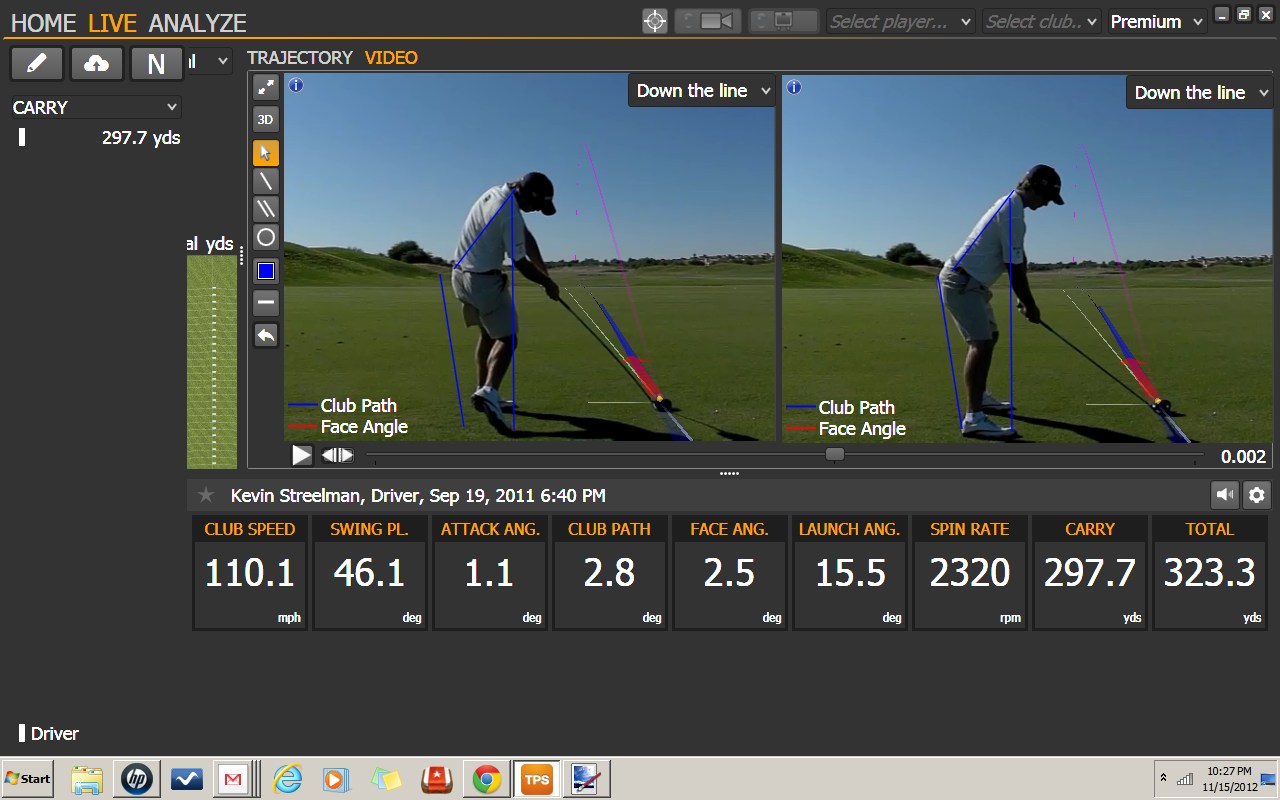The width and height of the screenshot is (1280, 800).
Task: Pick the blue drawing color swatch
Action: [x=266, y=271]
